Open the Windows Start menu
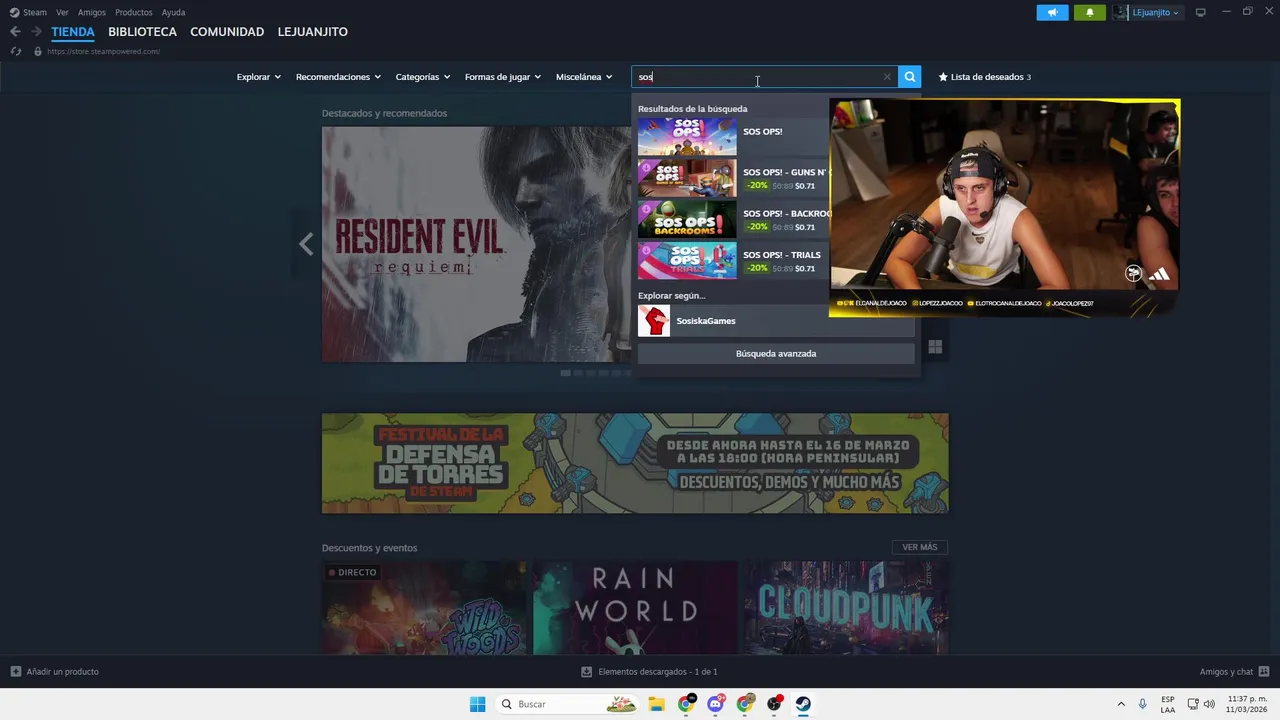 [x=477, y=704]
